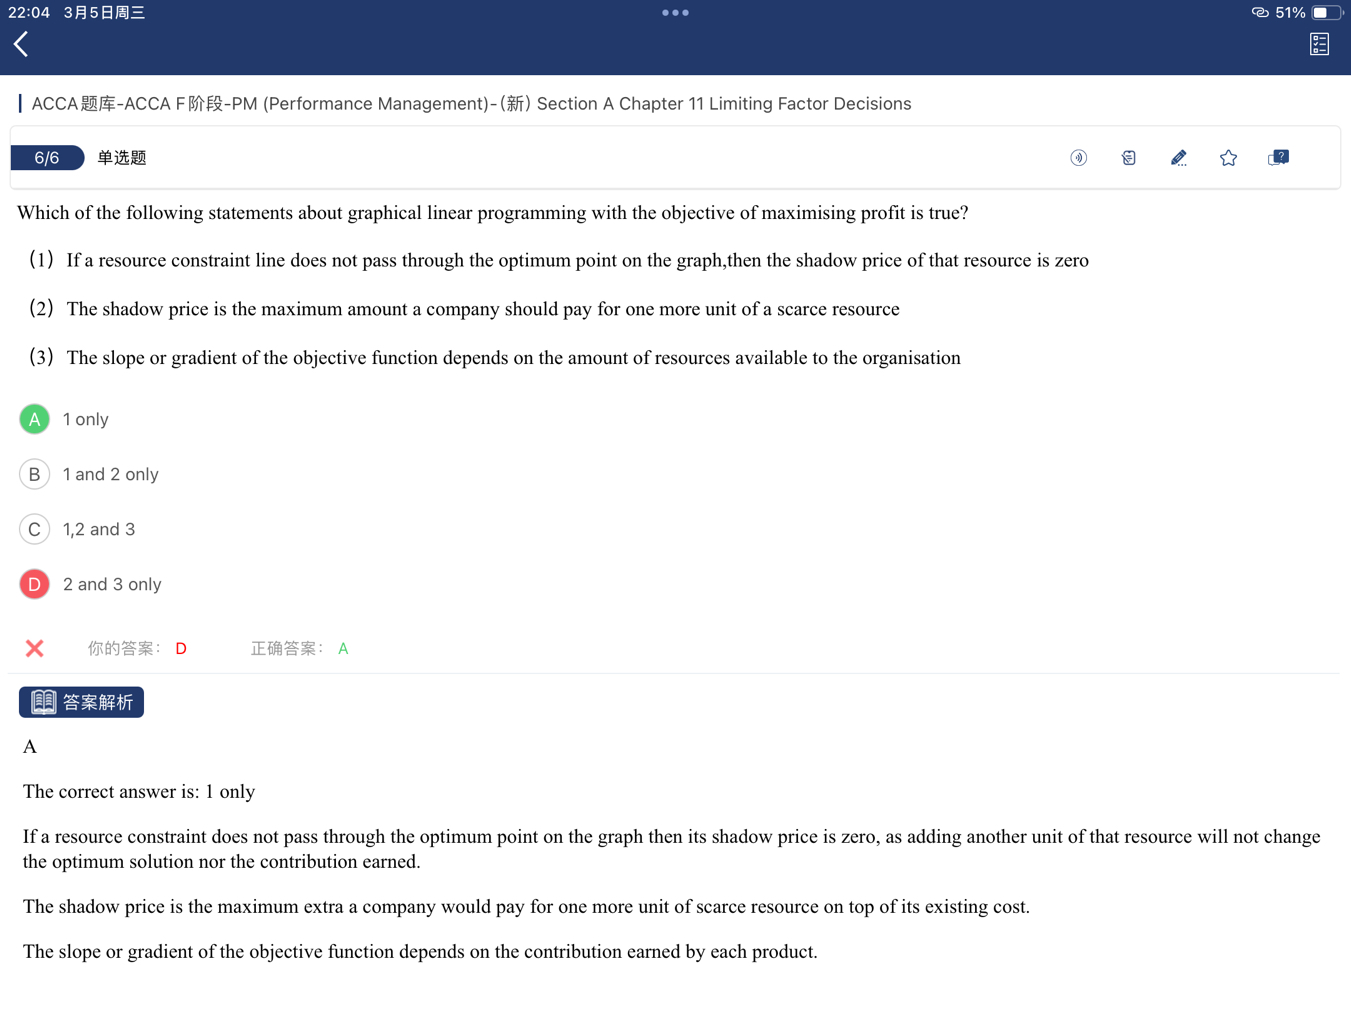Tap the battery indicator in status bar
Screen dimensions: 1351x1013
(x=1325, y=13)
